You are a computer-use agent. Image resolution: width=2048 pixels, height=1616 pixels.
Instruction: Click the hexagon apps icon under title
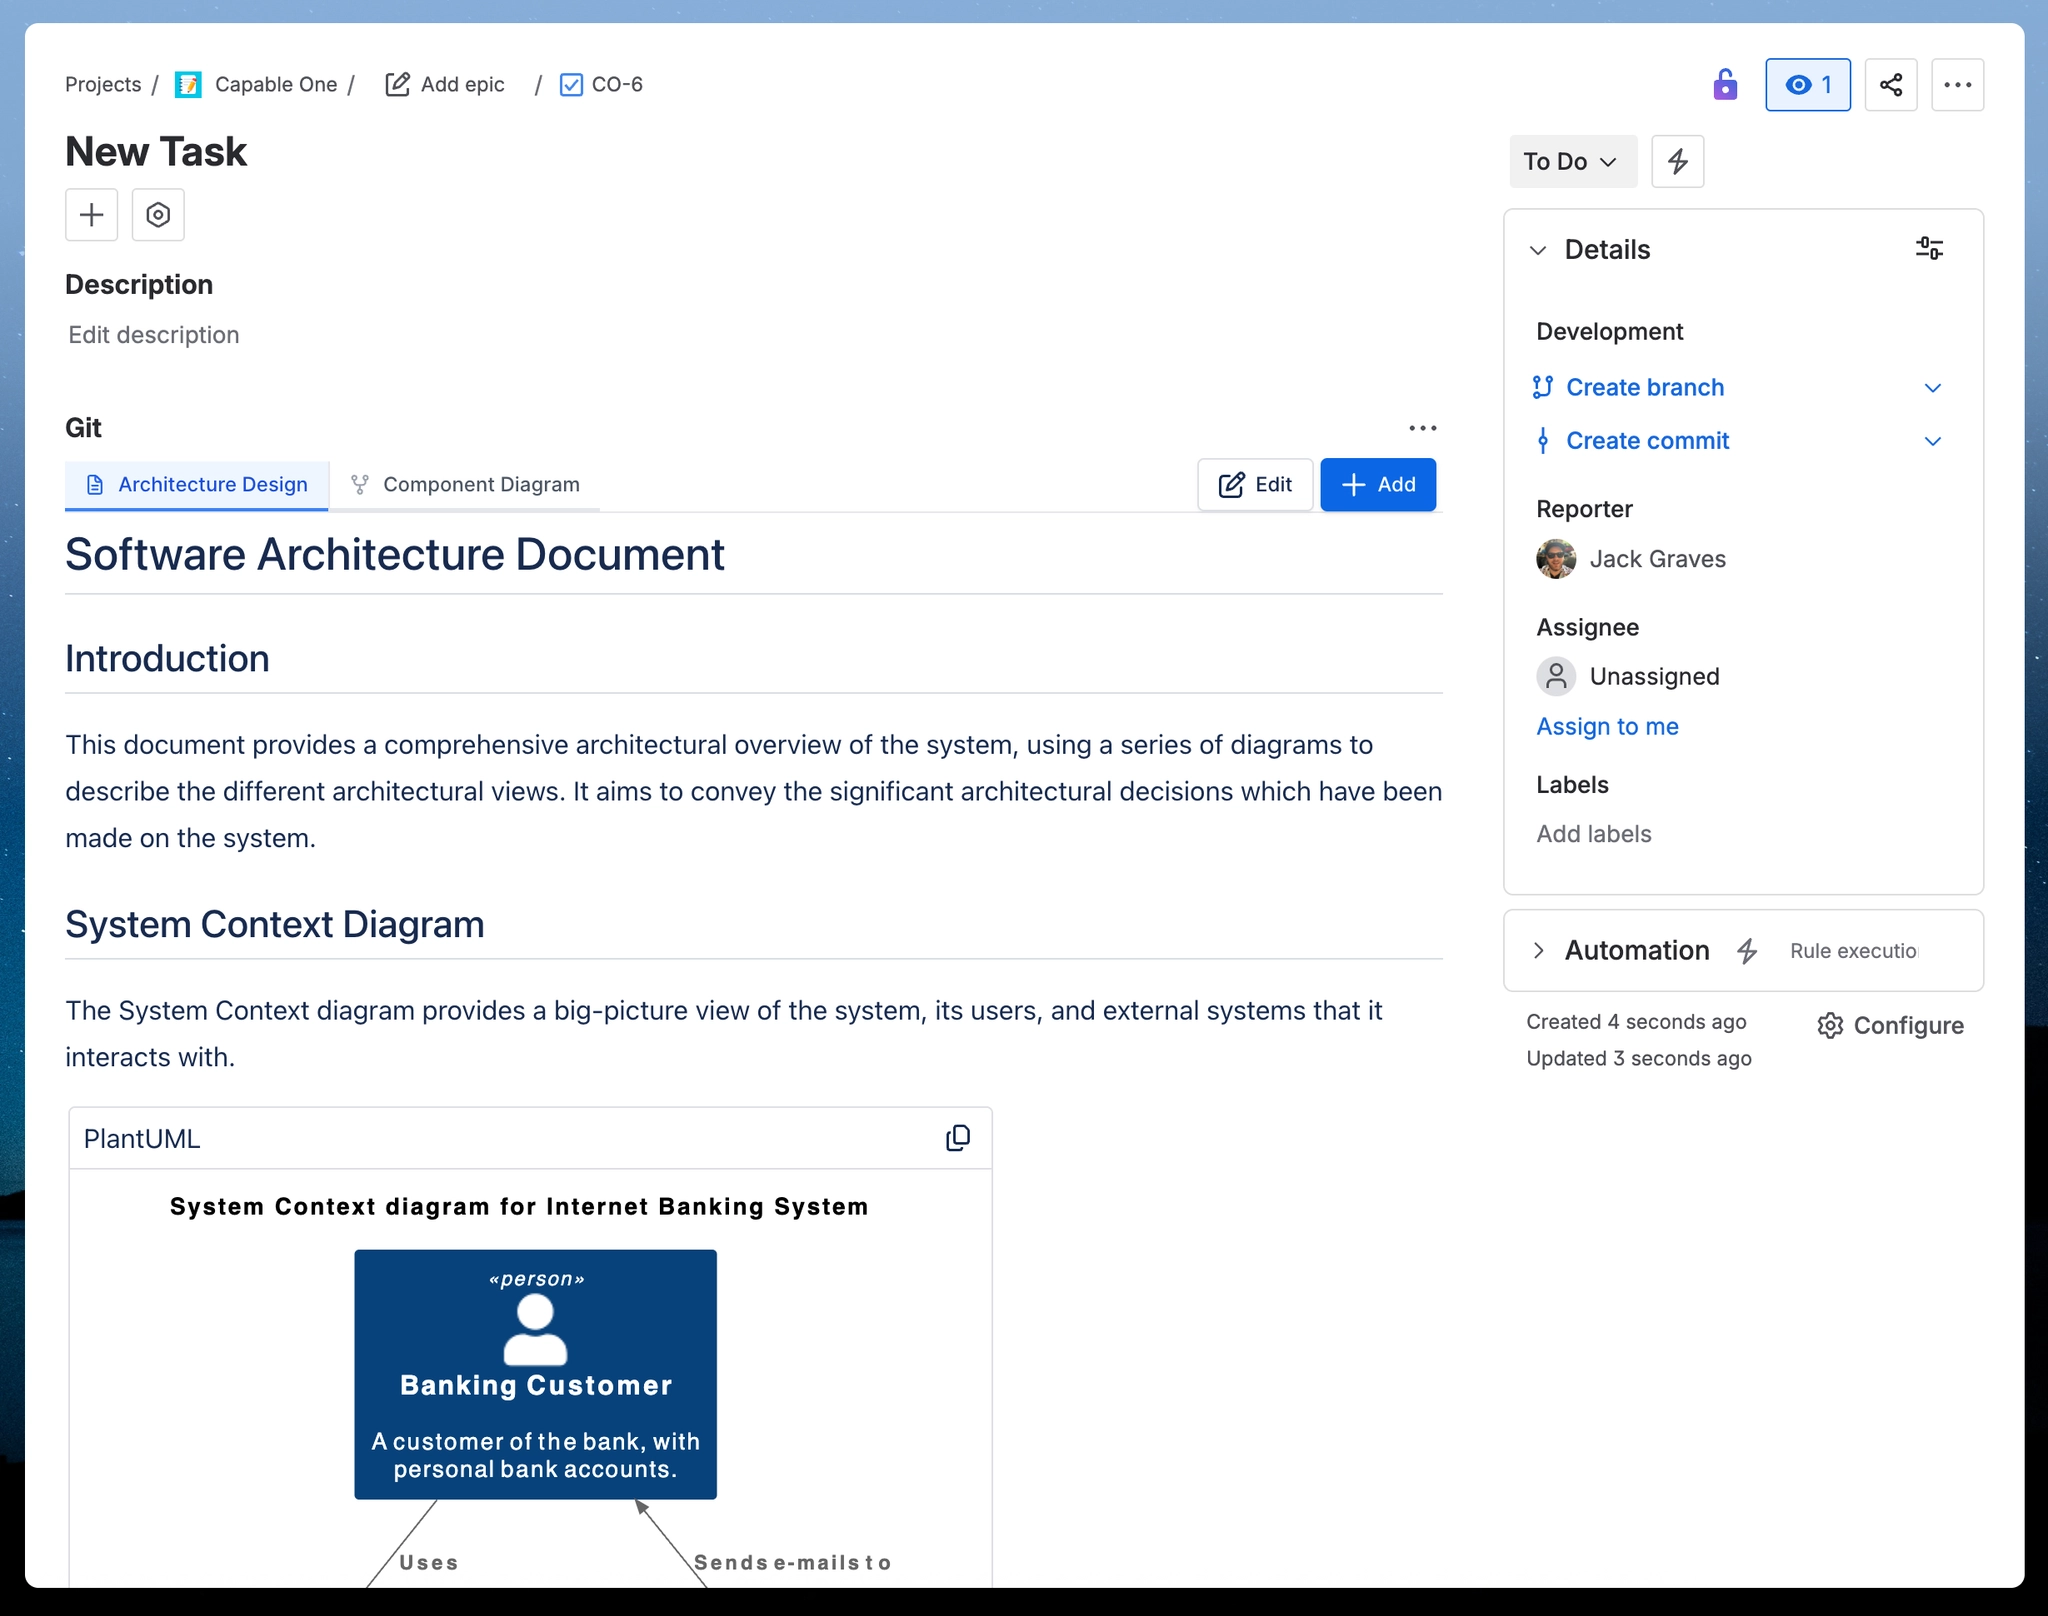click(x=158, y=215)
